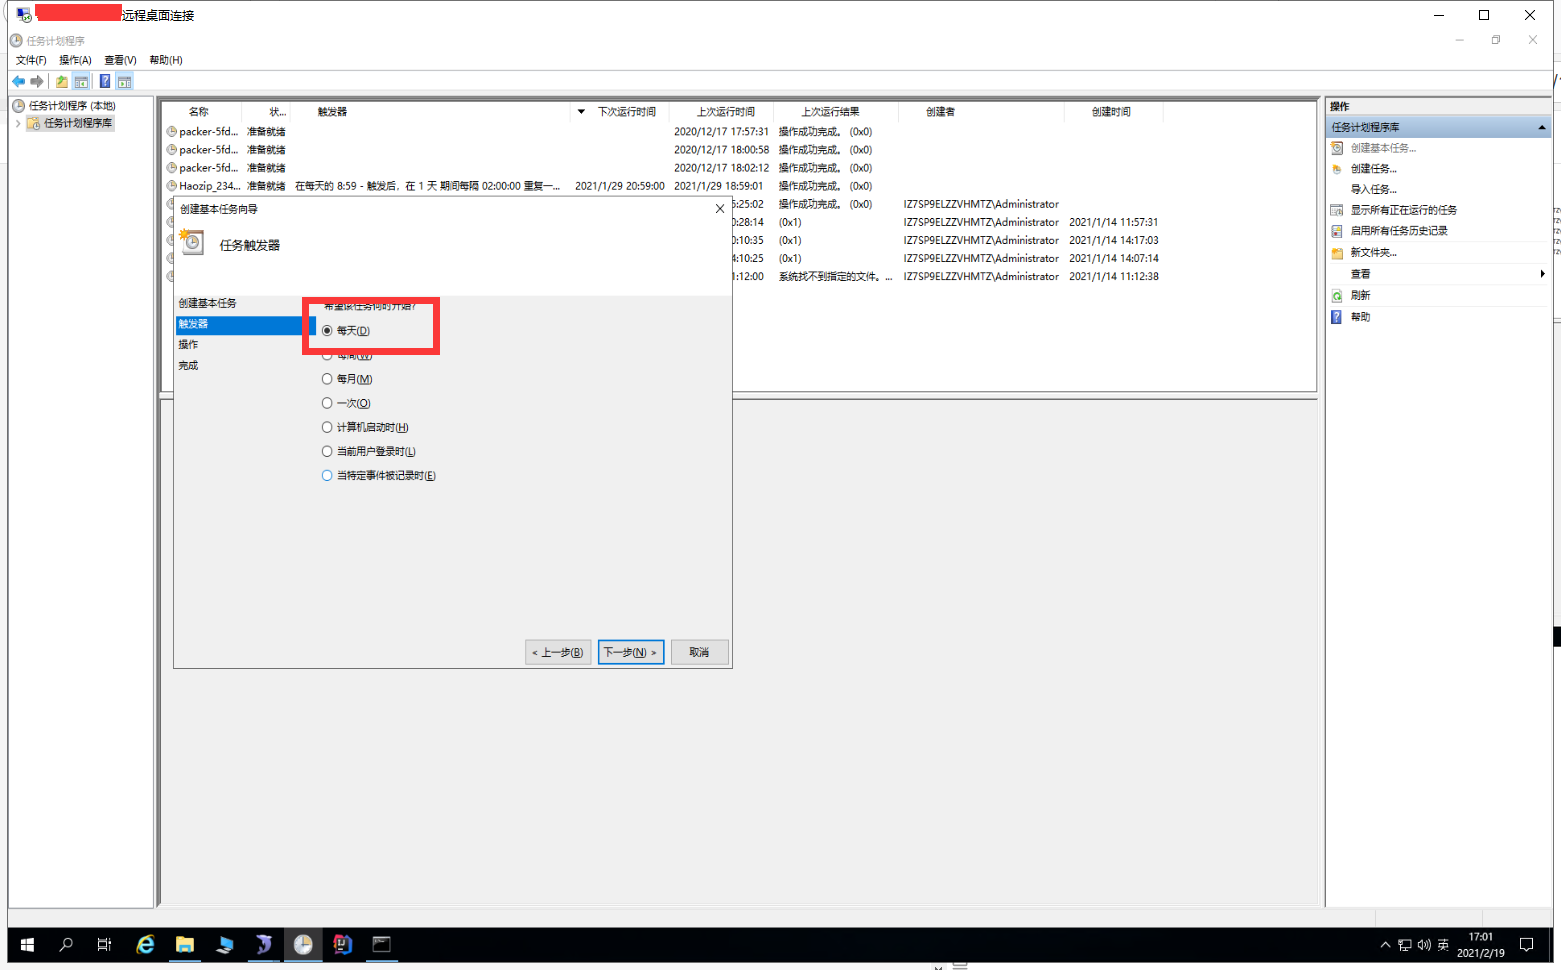
Task: Click the 下一步(N) button
Action: [631, 652]
